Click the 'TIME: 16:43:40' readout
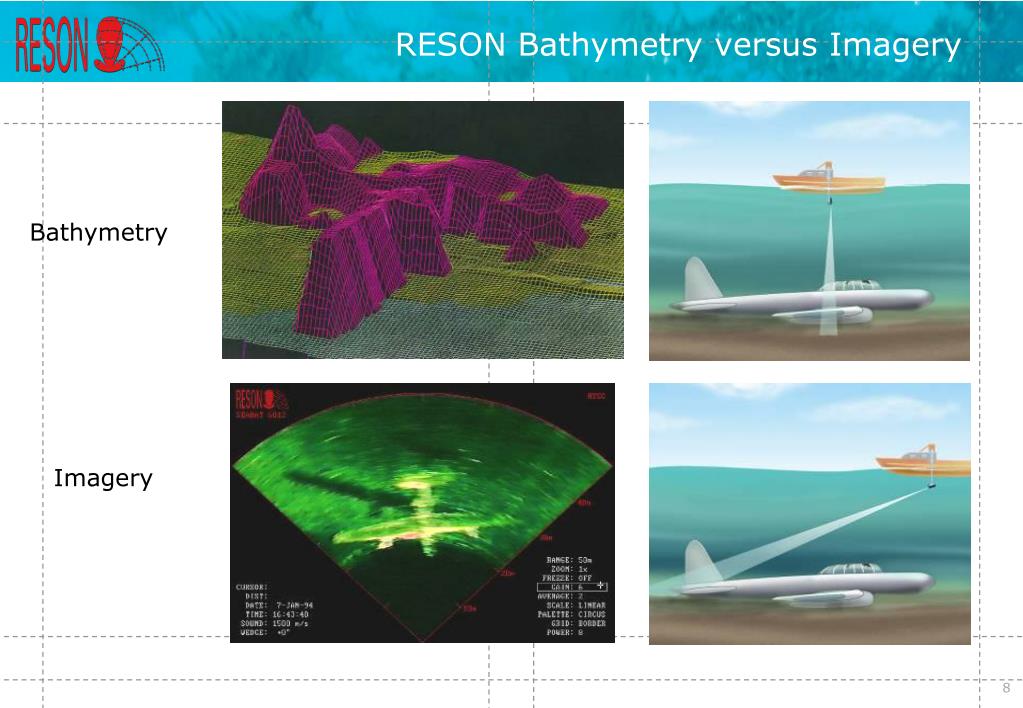Image resolution: width=1023 pixels, height=708 pixels. click(x=277, y=615)
